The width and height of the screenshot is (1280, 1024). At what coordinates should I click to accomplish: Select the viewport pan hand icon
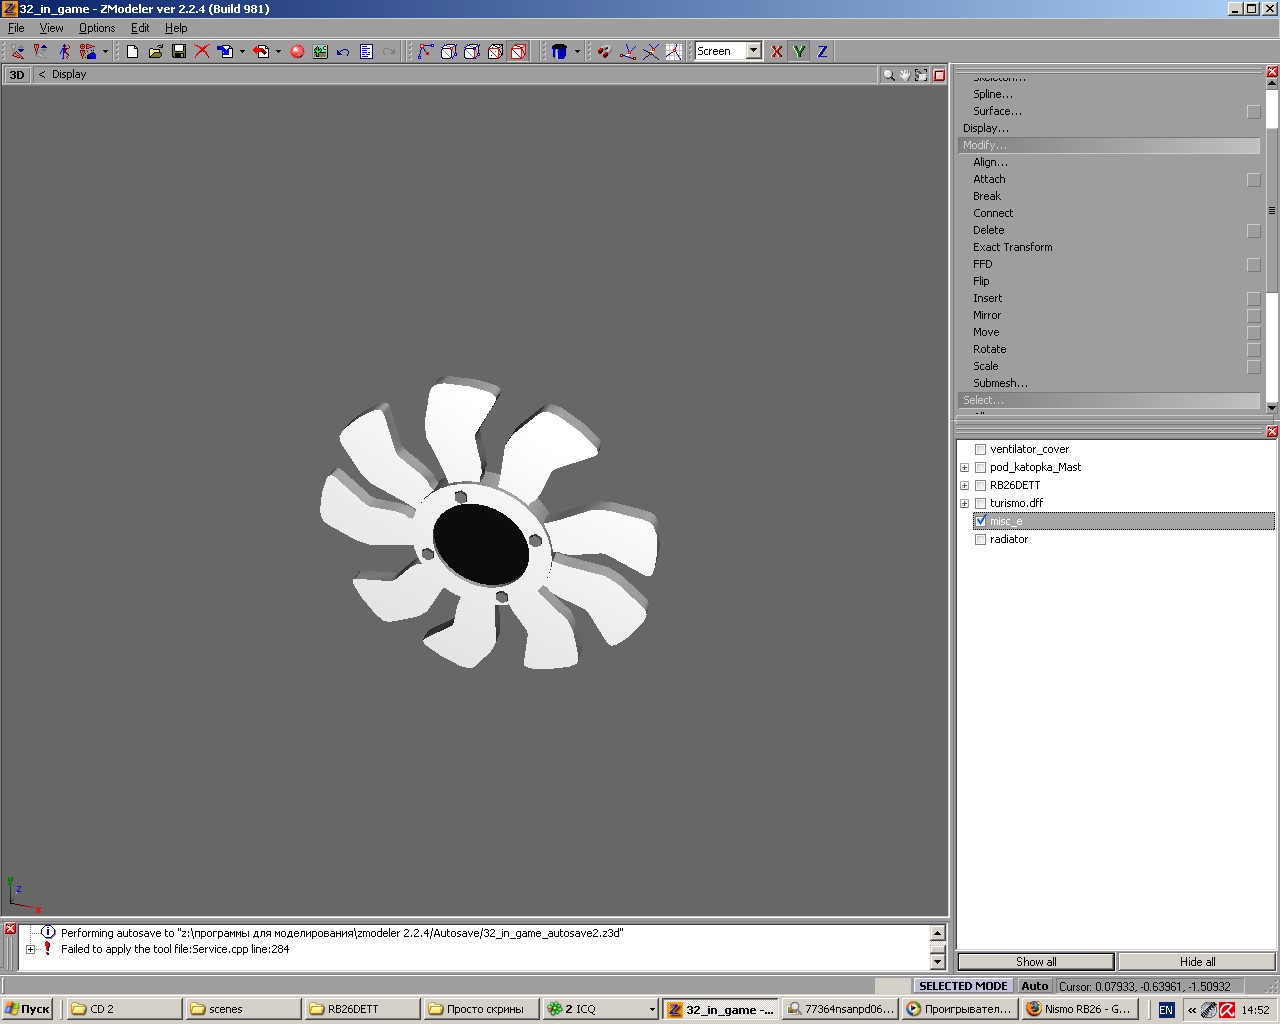[905, 75]
